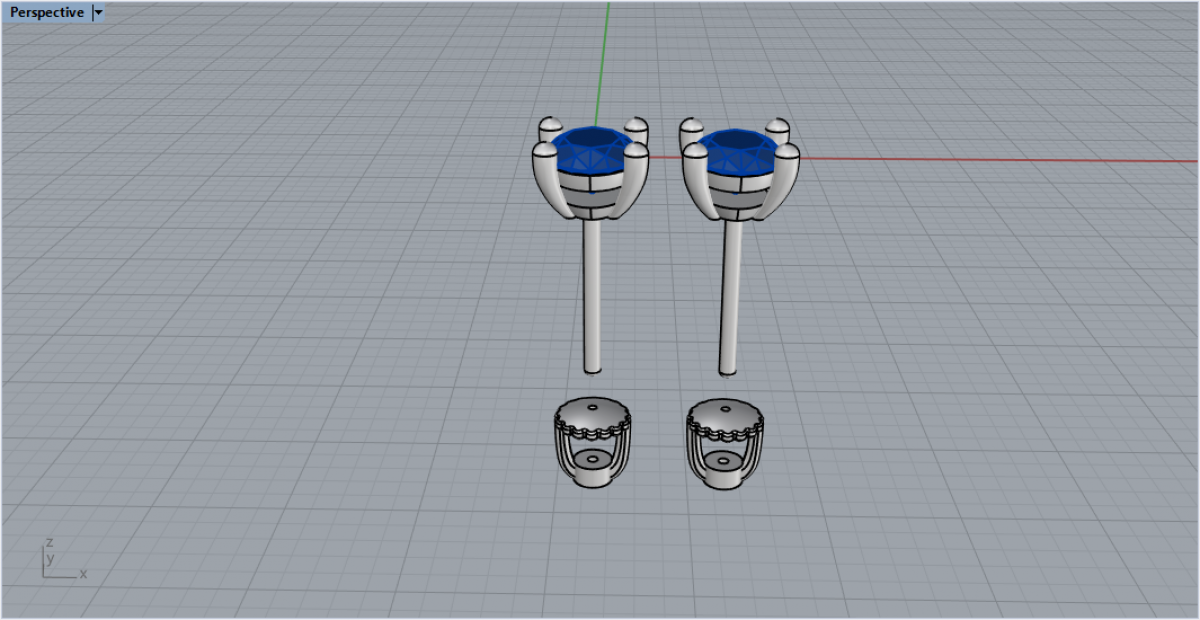Open the Perspective viewport dropdown arrow
This screenshot has width=1200, height=620.
click(97, 13)
